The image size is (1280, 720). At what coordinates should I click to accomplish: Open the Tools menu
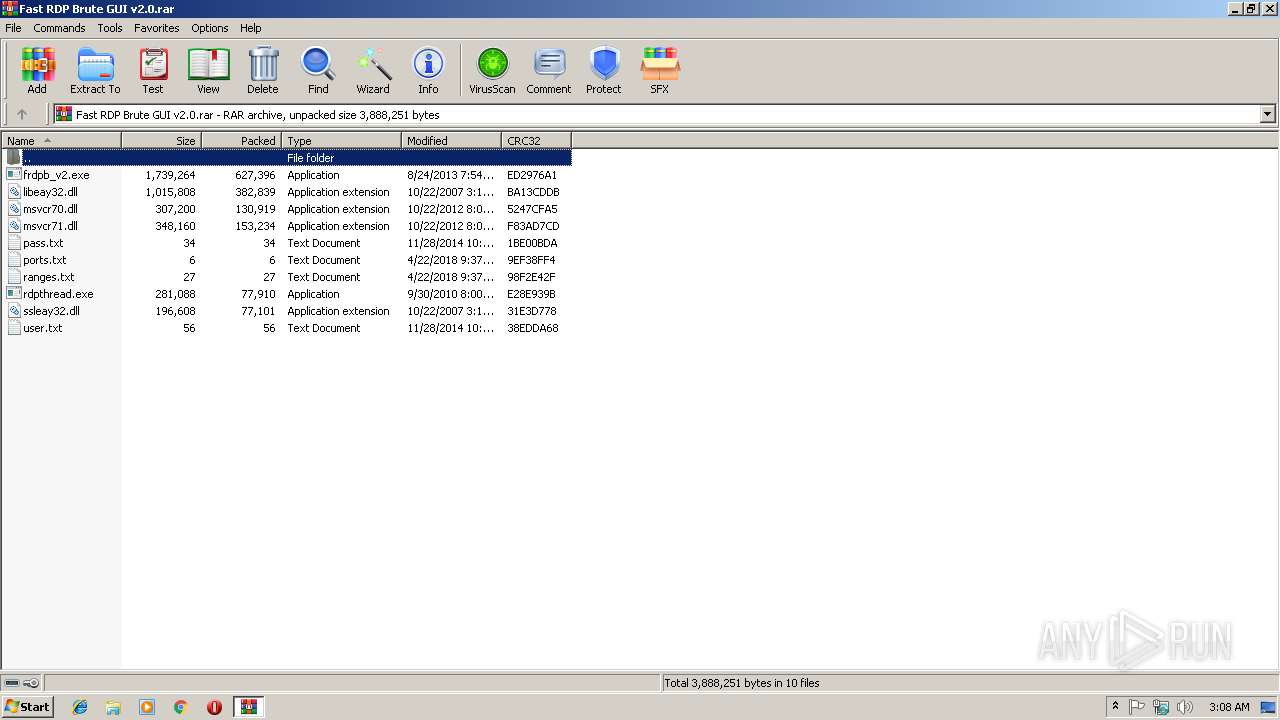click(110, 28)
